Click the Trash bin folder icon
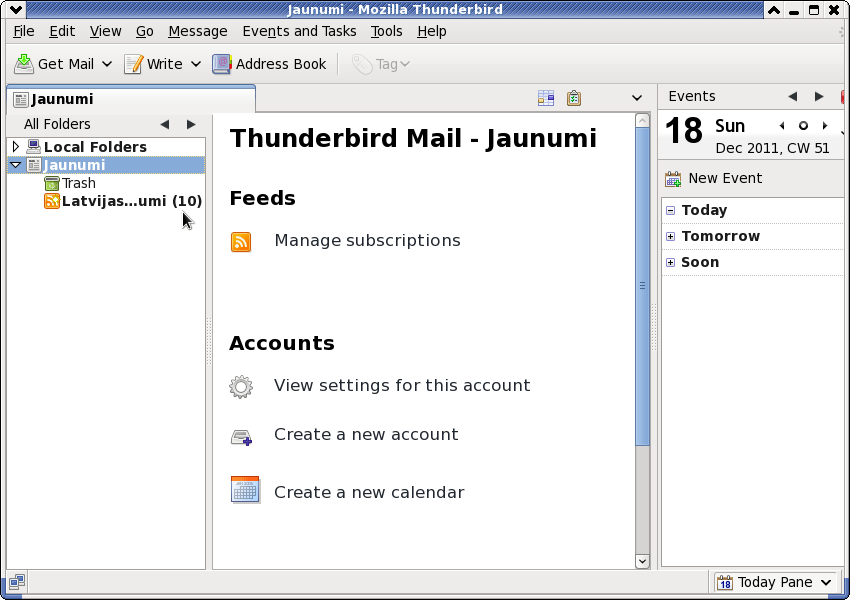850x600 pixels. point(51,183)
